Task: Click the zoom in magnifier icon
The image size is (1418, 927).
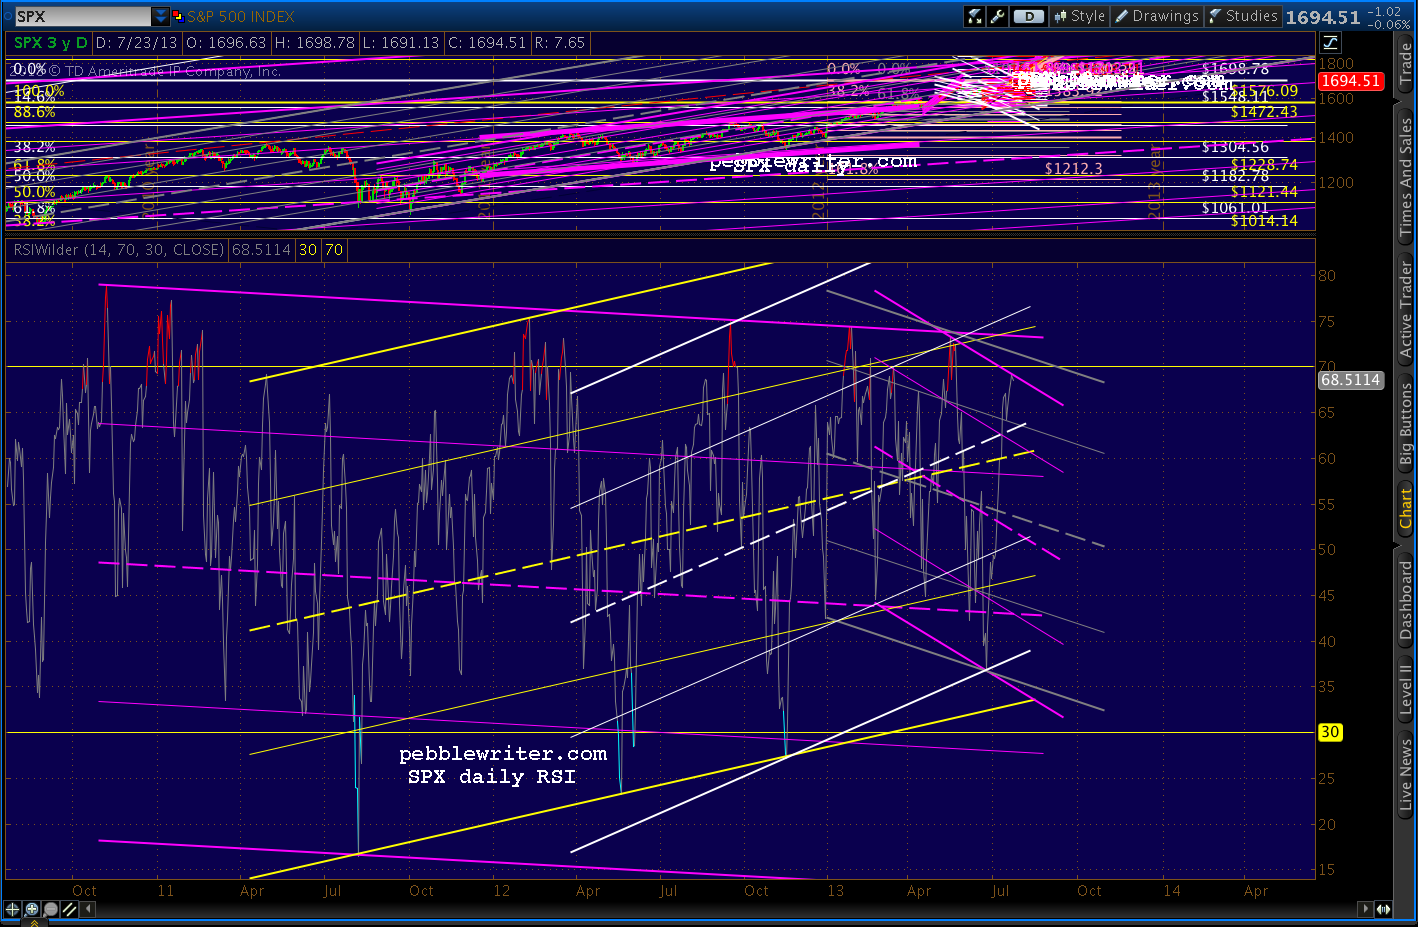Action: pos(31,909)
